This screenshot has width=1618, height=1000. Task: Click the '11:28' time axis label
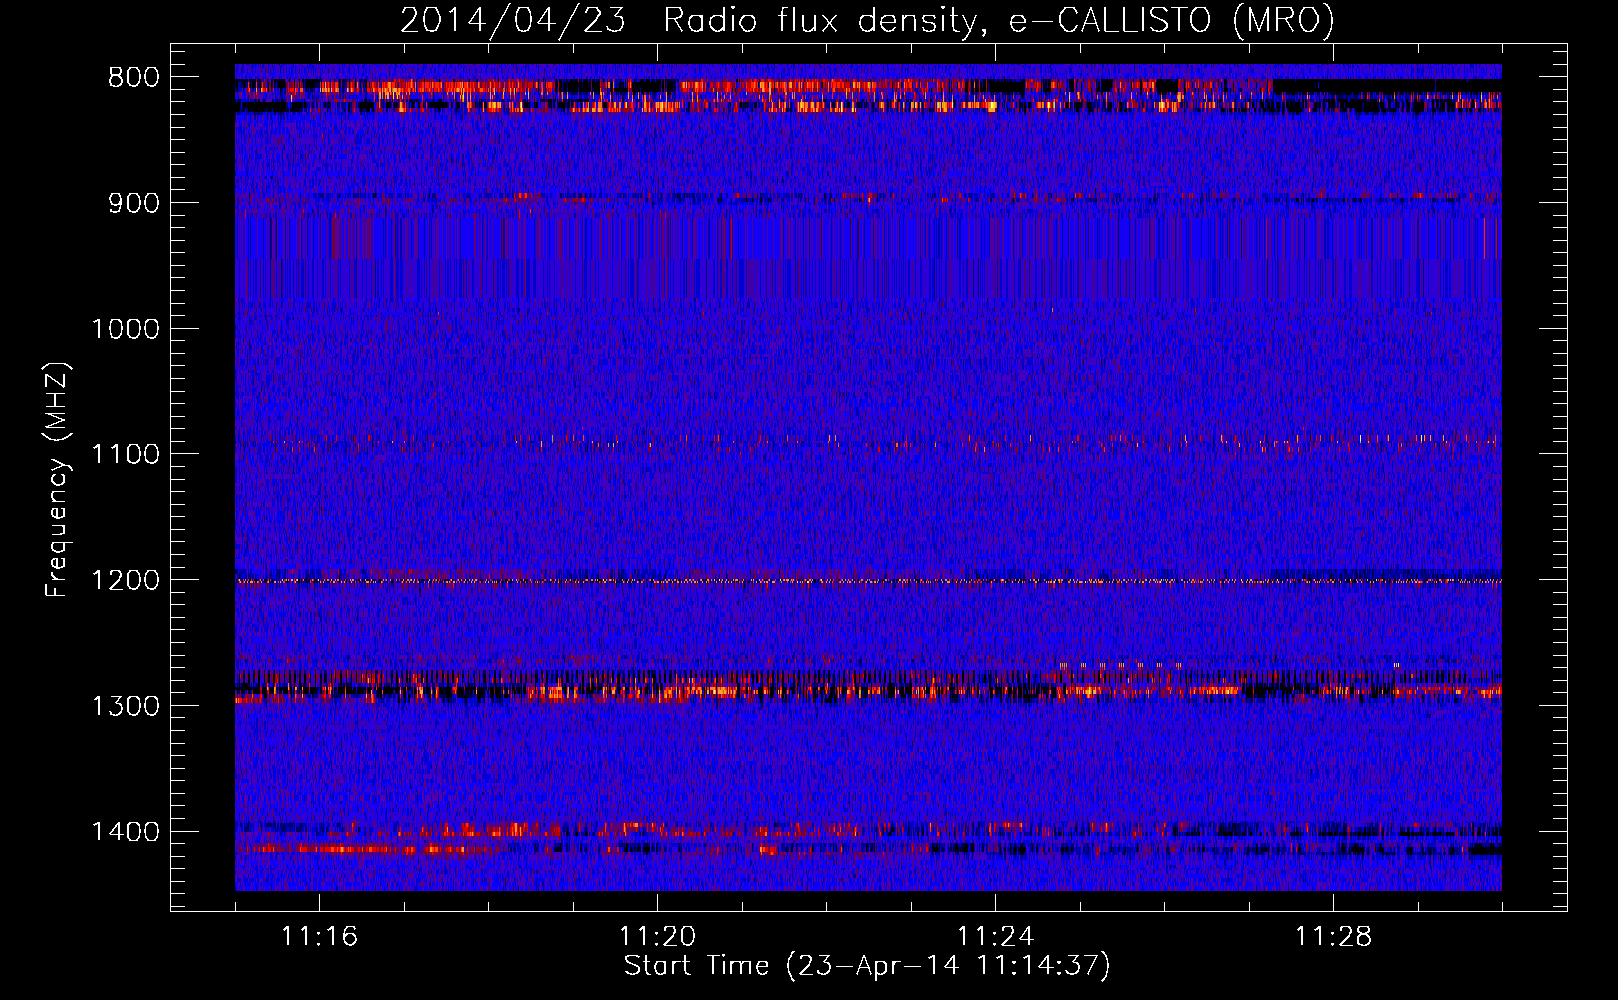pos(1333,937)
